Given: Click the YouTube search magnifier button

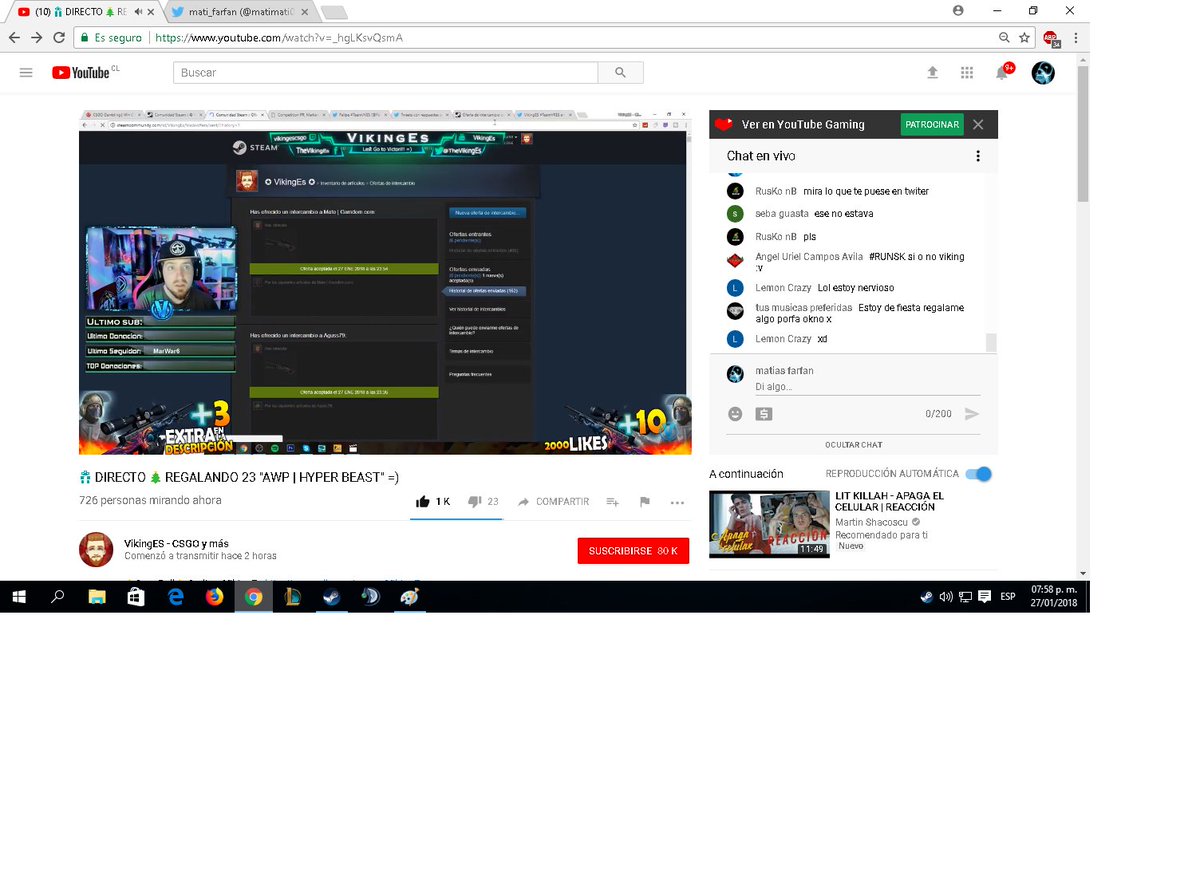Looking at the screenshot, I should point(620,73).
